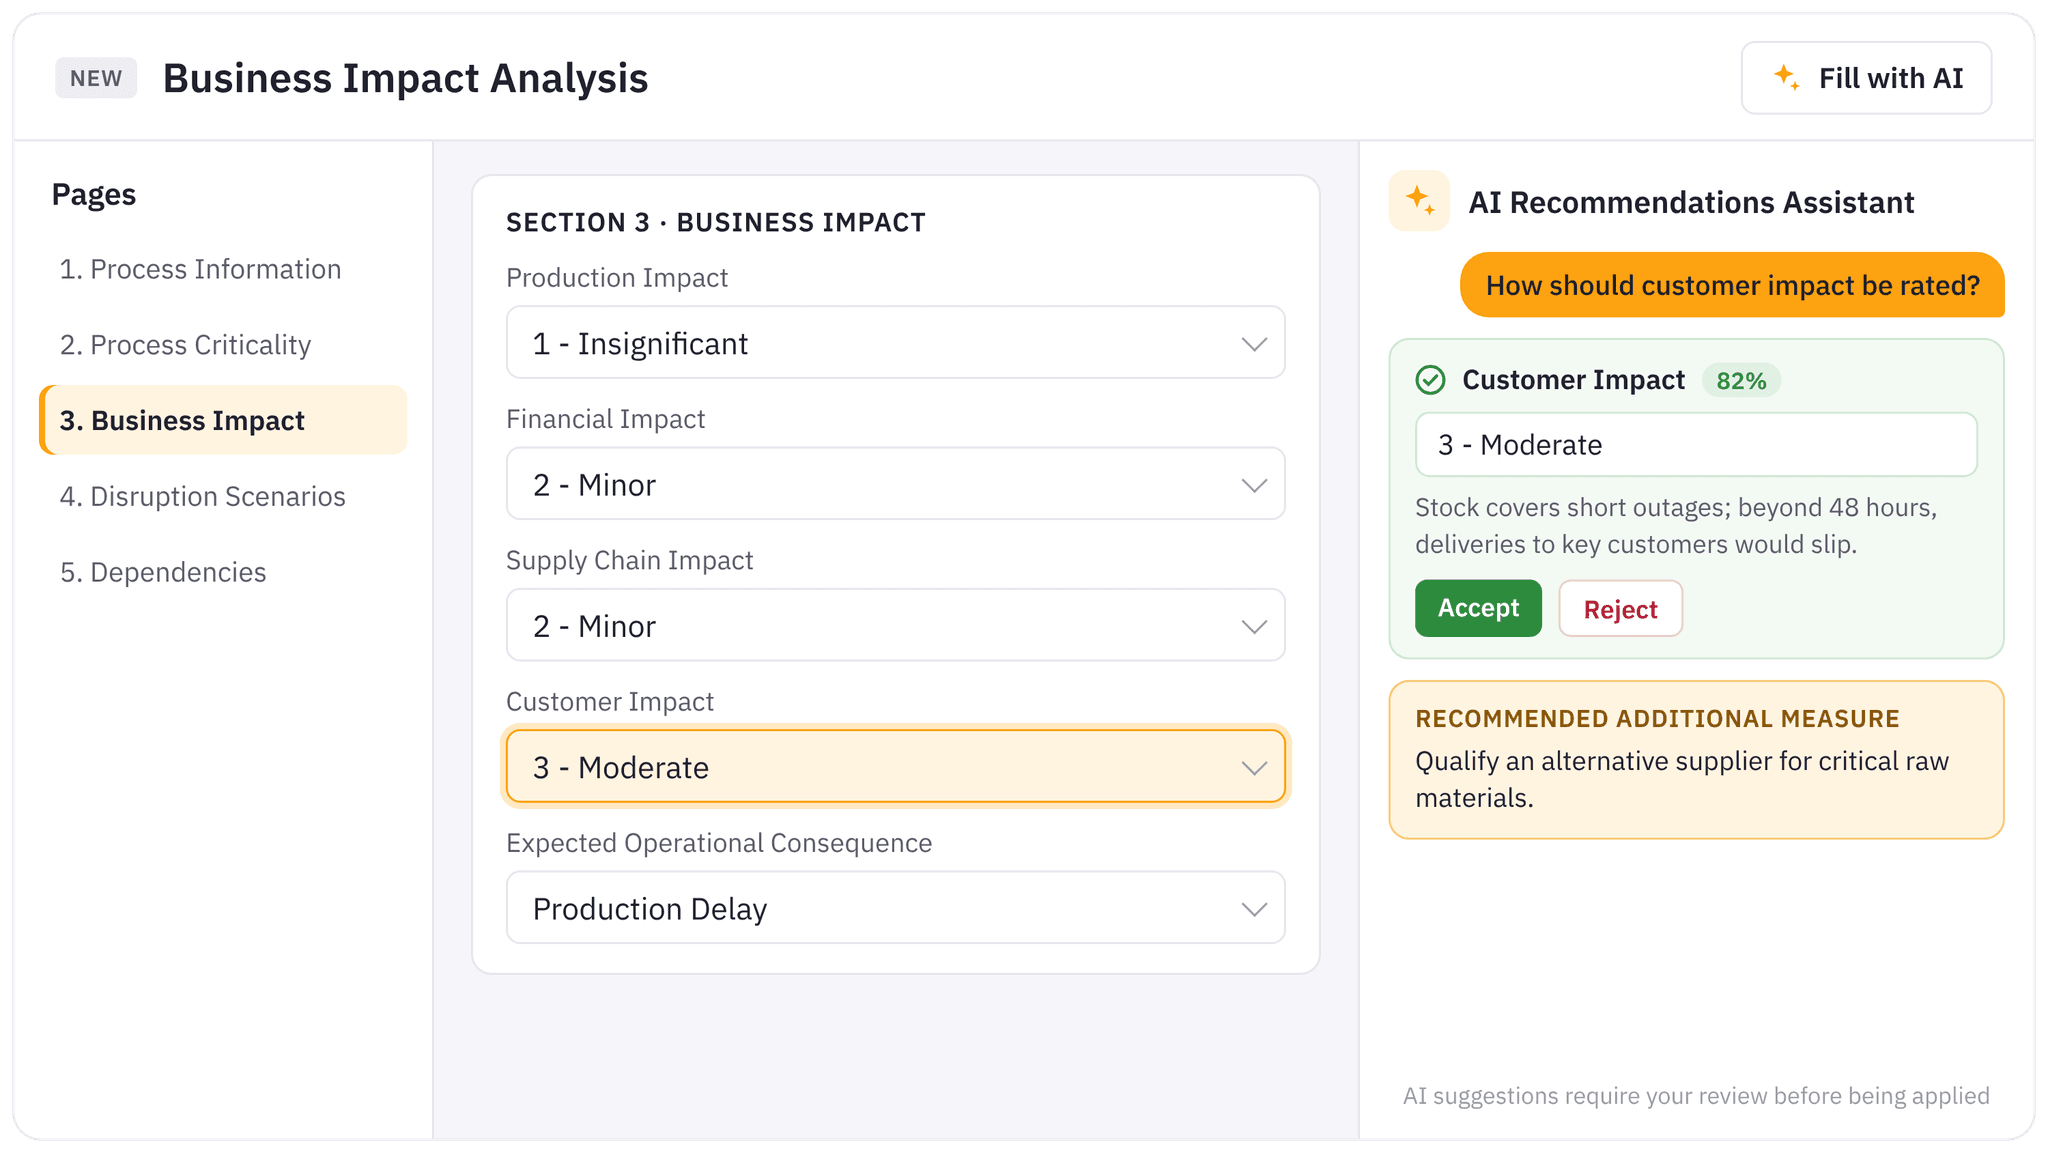Open the Supply Chain Impact dropdown
The image size is (2048, 1153).
[895, 625]
